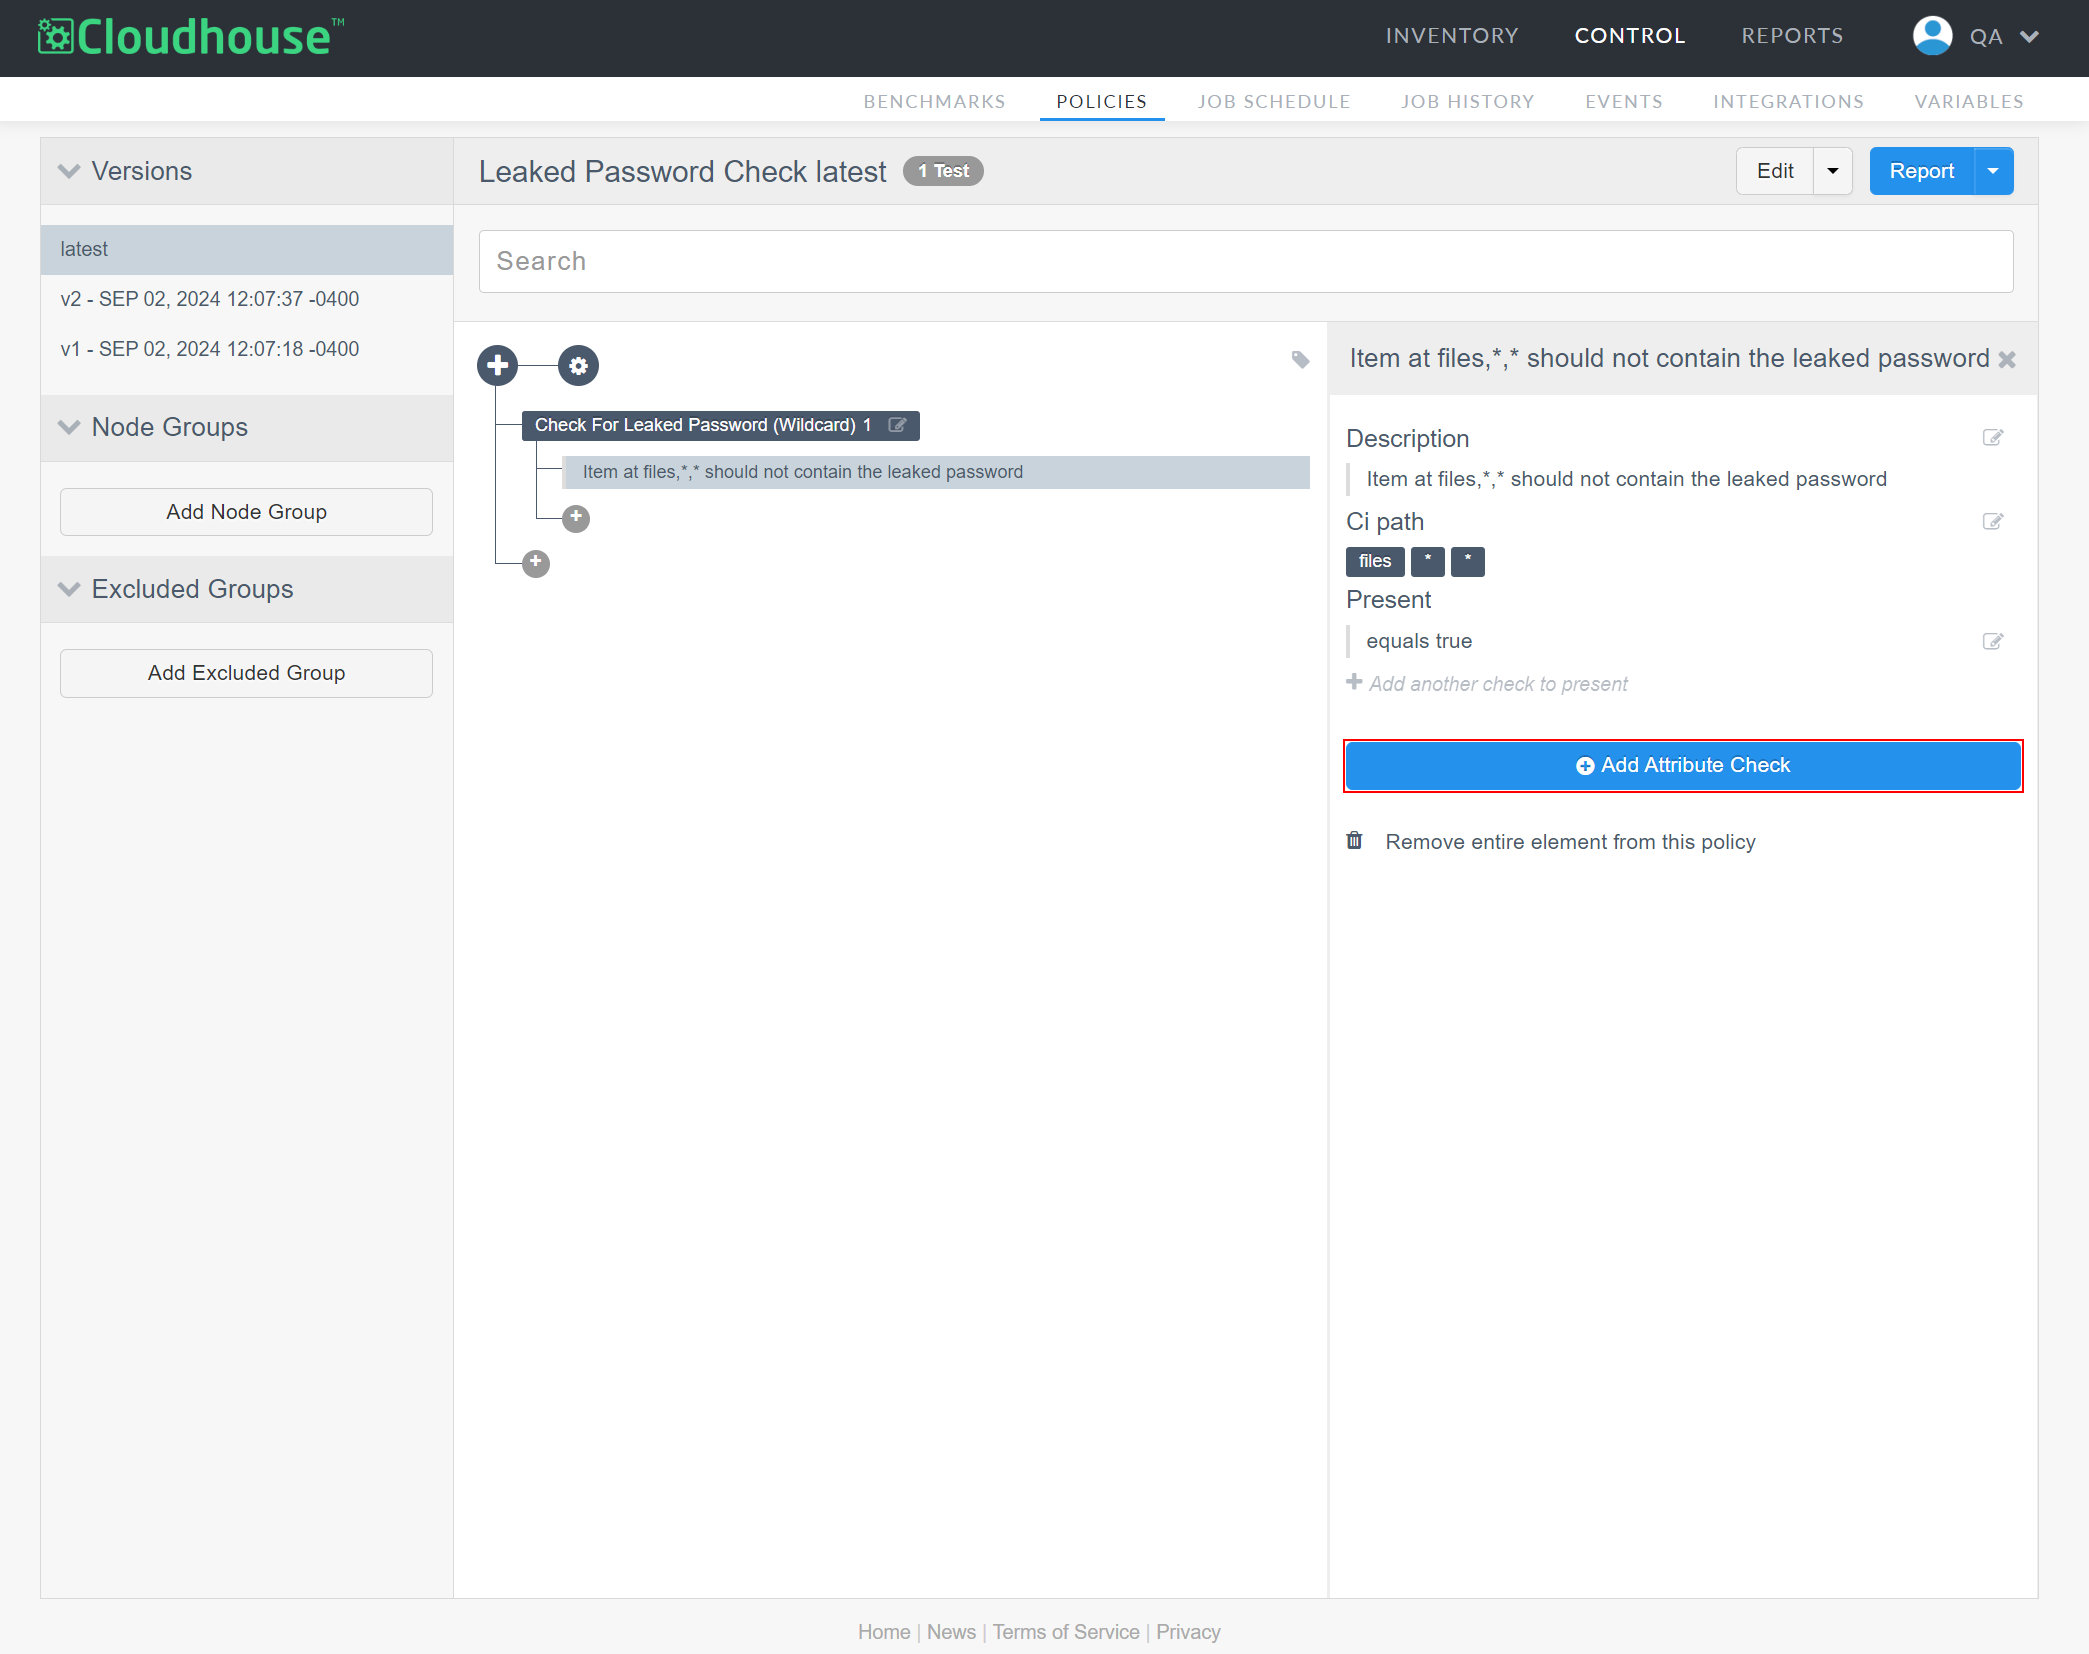Viewport: 2089px width, 1654px height.
Task: Click the user avatar icon
Action: click(x=1932, y=36)
